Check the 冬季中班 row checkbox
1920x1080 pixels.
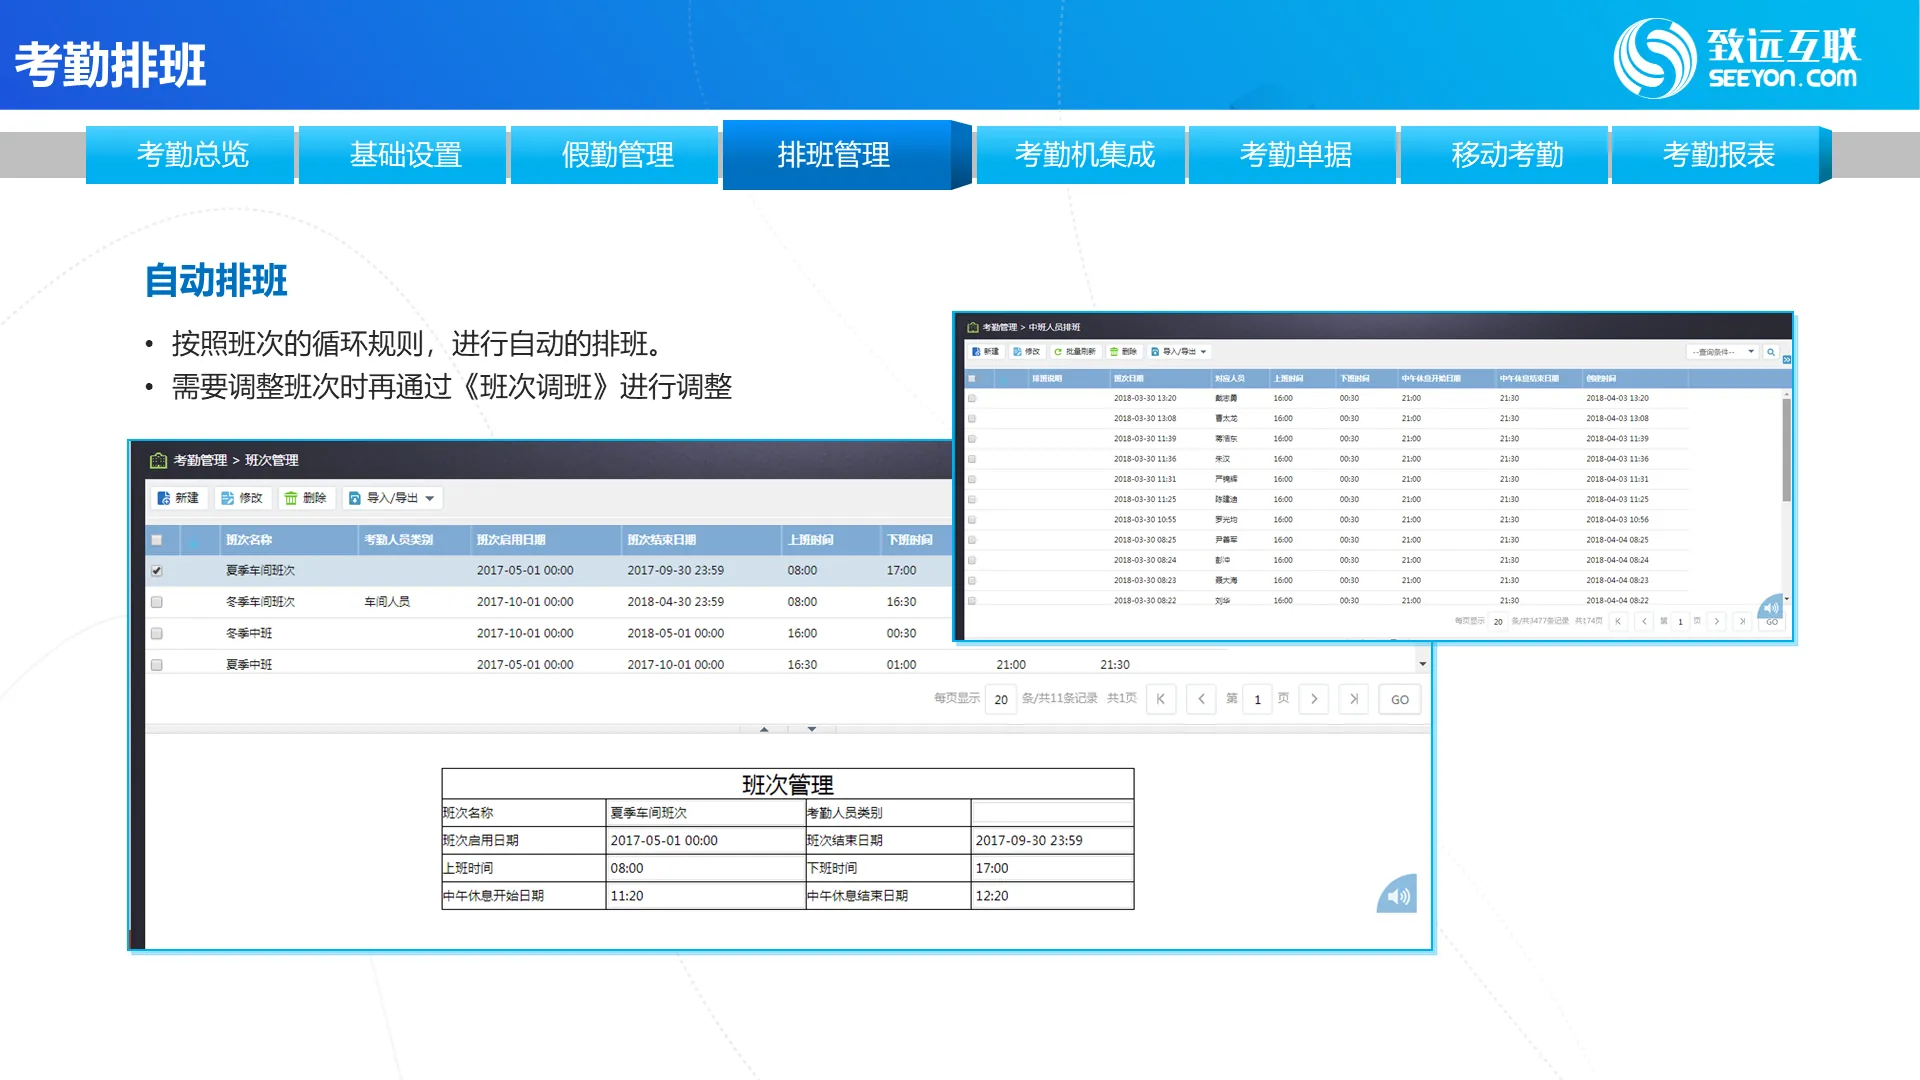[x=157, y=633]
